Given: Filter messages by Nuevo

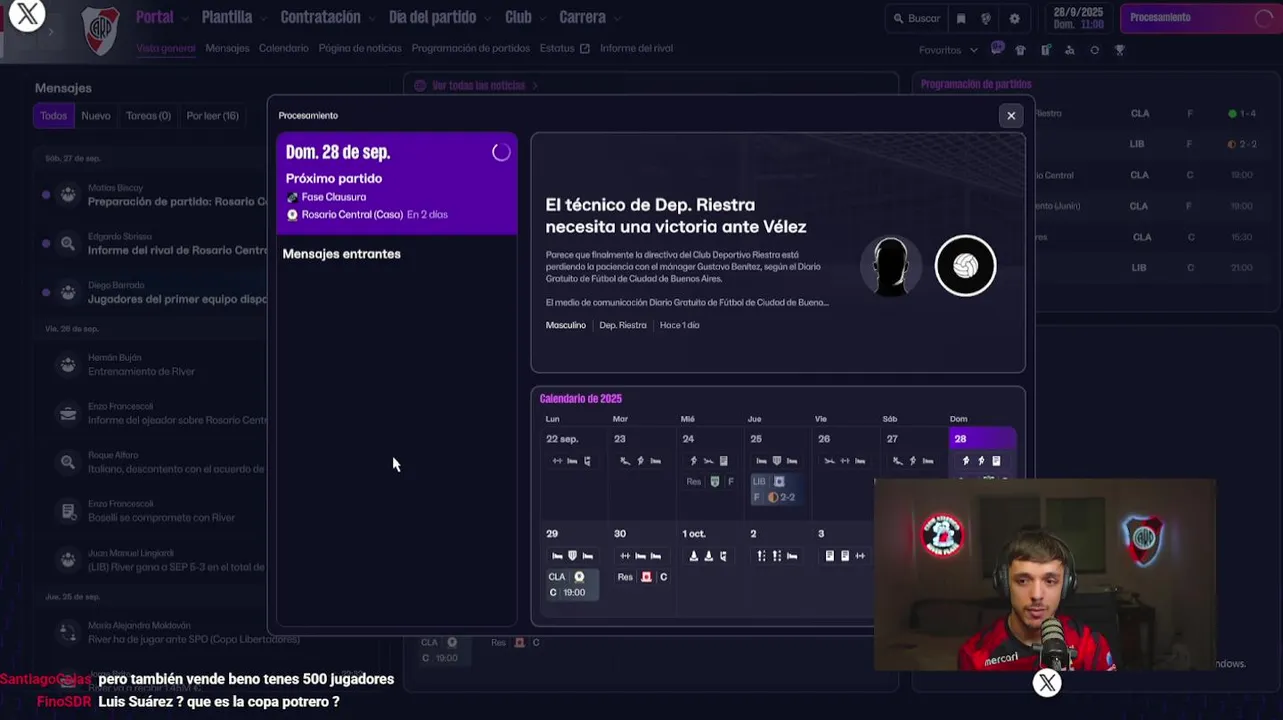Looking at the screenshot, I should click(96, 116).
